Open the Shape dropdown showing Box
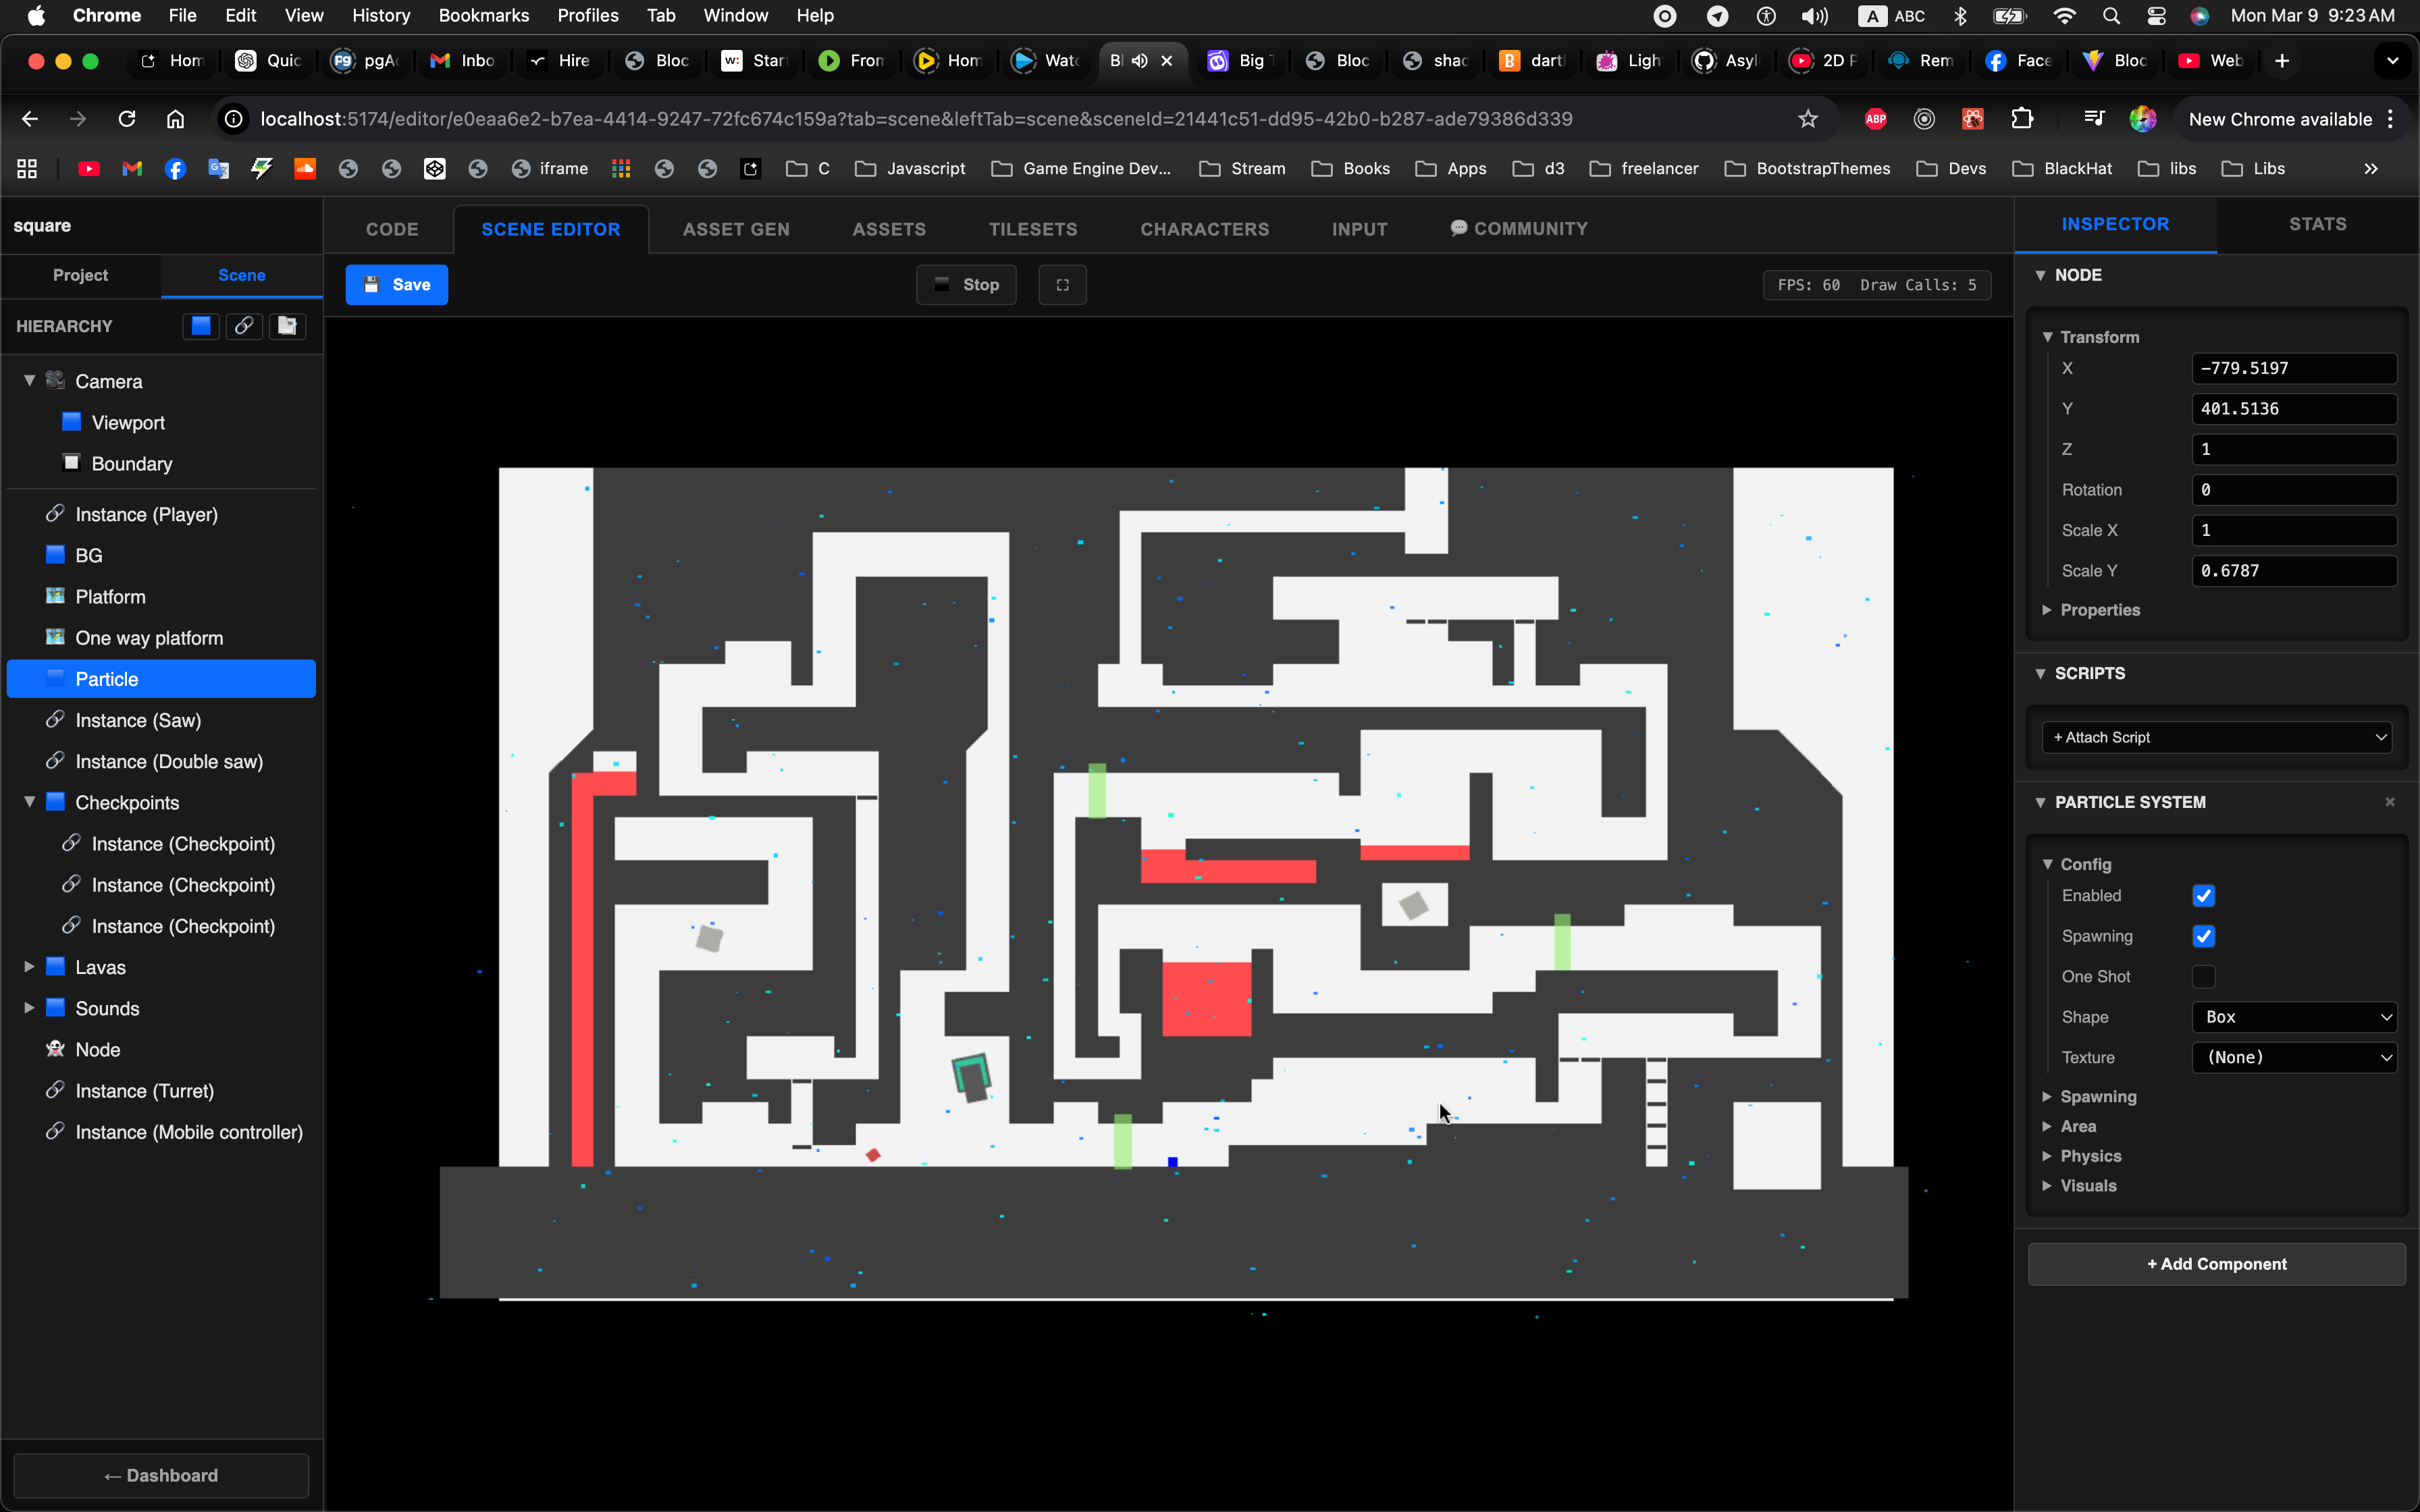This screenshot has width=2420, height=1512. tap(2293, 1017)
